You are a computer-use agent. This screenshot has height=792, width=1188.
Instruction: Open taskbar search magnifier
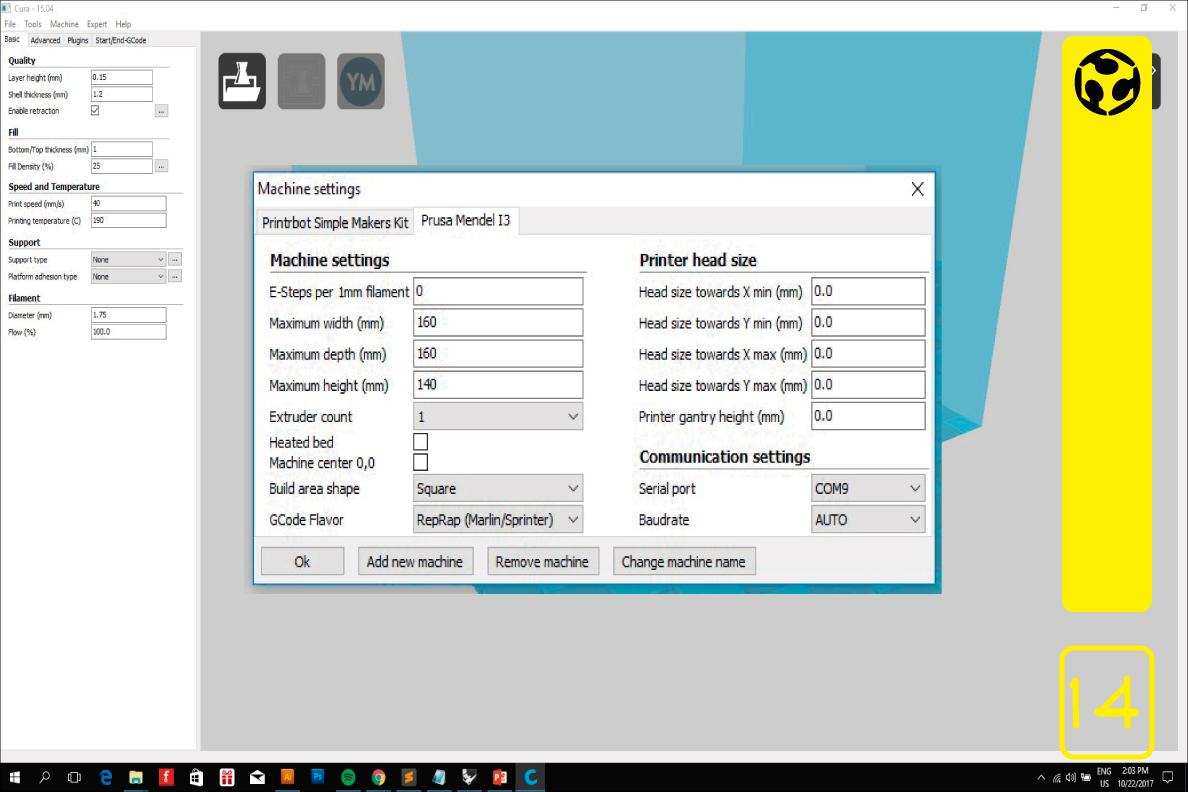[x=45, y=777]
